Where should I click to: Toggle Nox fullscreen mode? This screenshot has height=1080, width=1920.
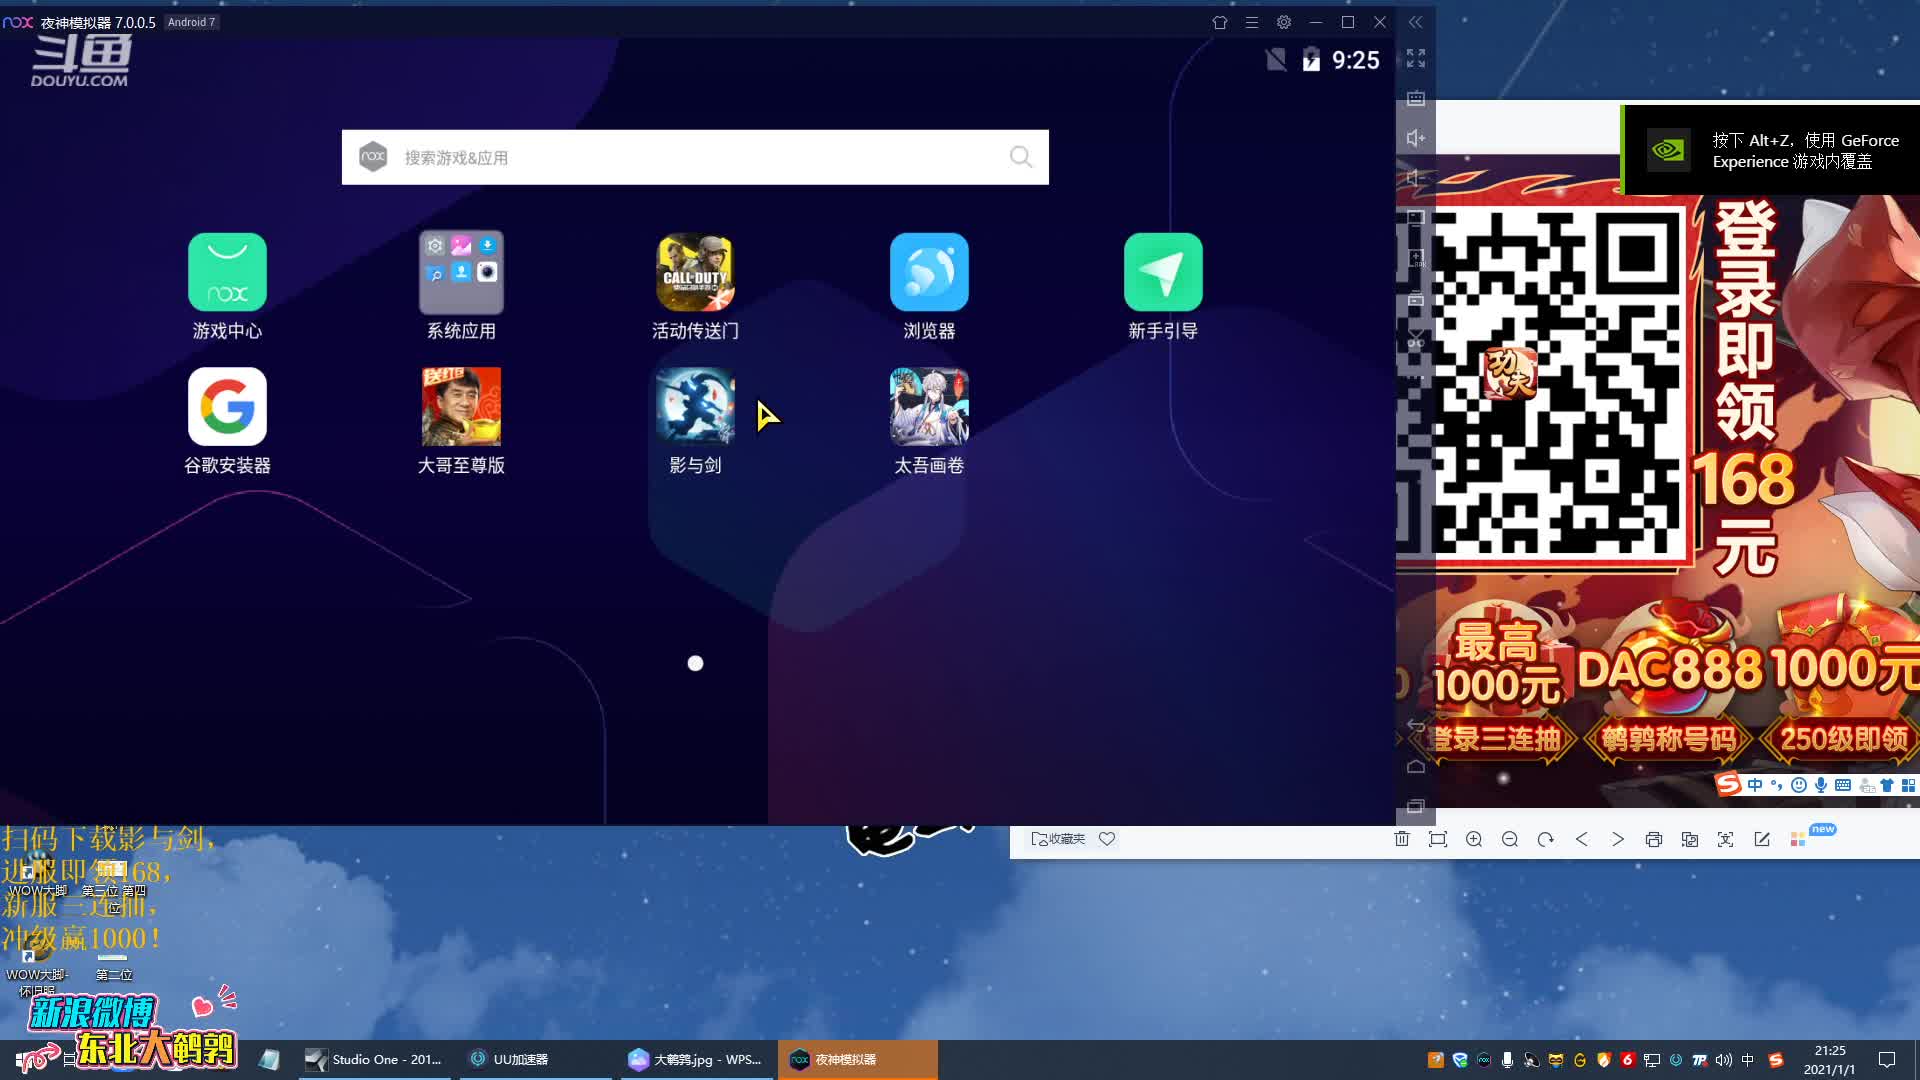tap(1415, 59)
